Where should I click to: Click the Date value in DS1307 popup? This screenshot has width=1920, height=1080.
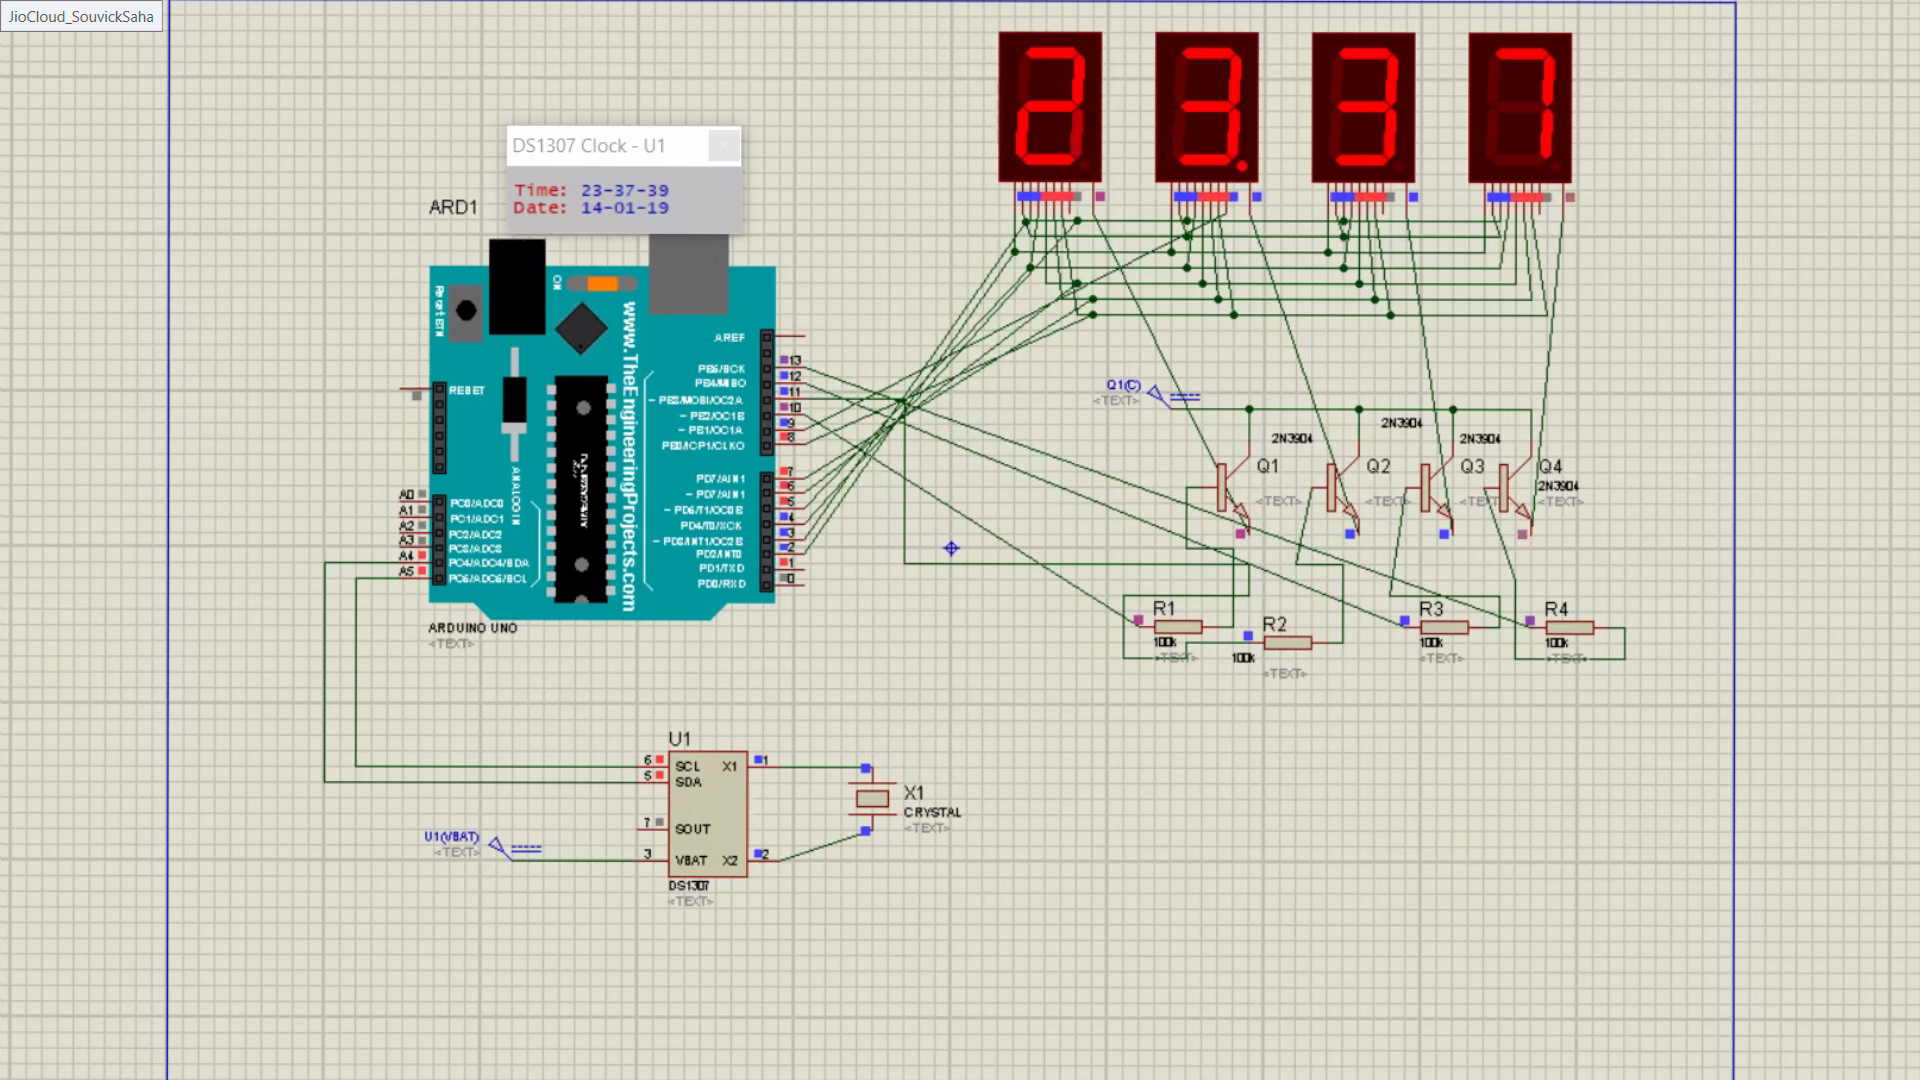624,208
